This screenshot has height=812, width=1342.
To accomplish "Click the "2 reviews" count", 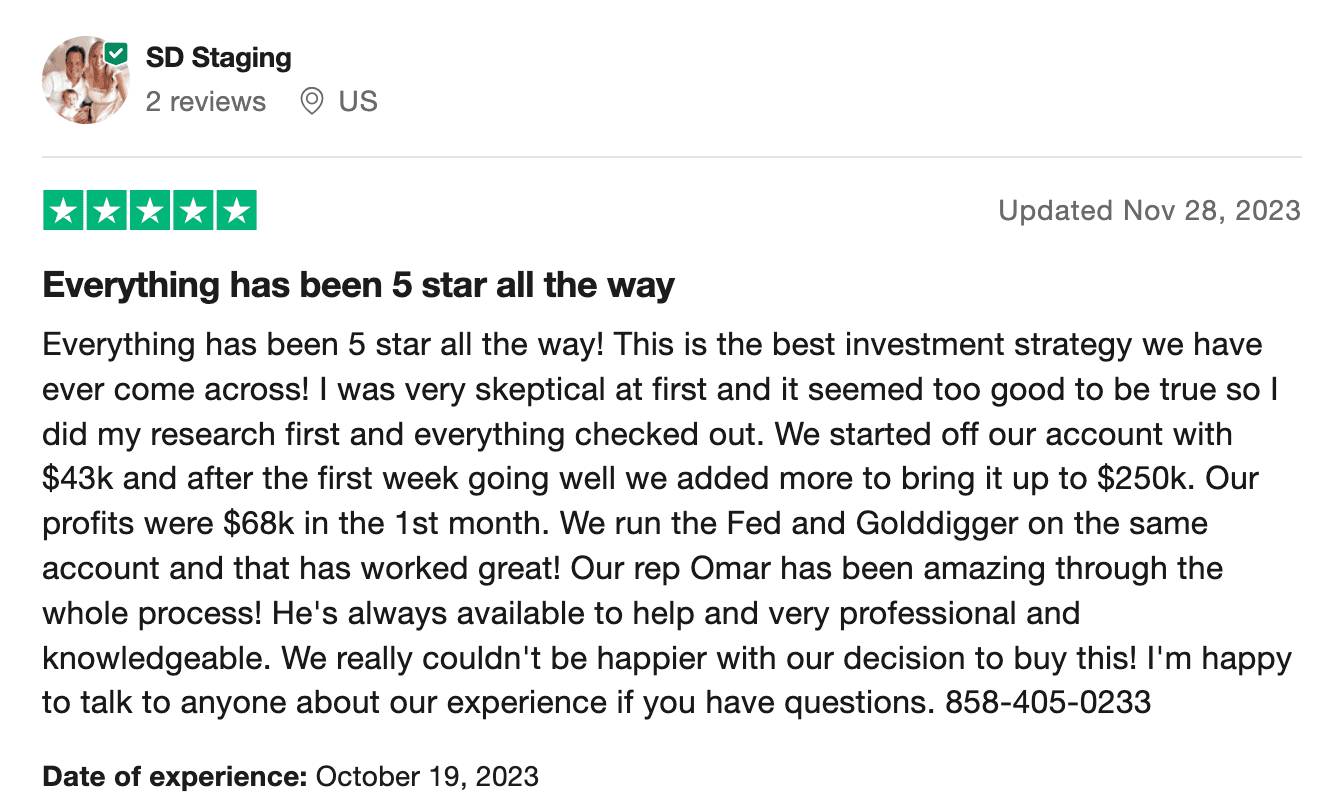I will click(206, 102).
